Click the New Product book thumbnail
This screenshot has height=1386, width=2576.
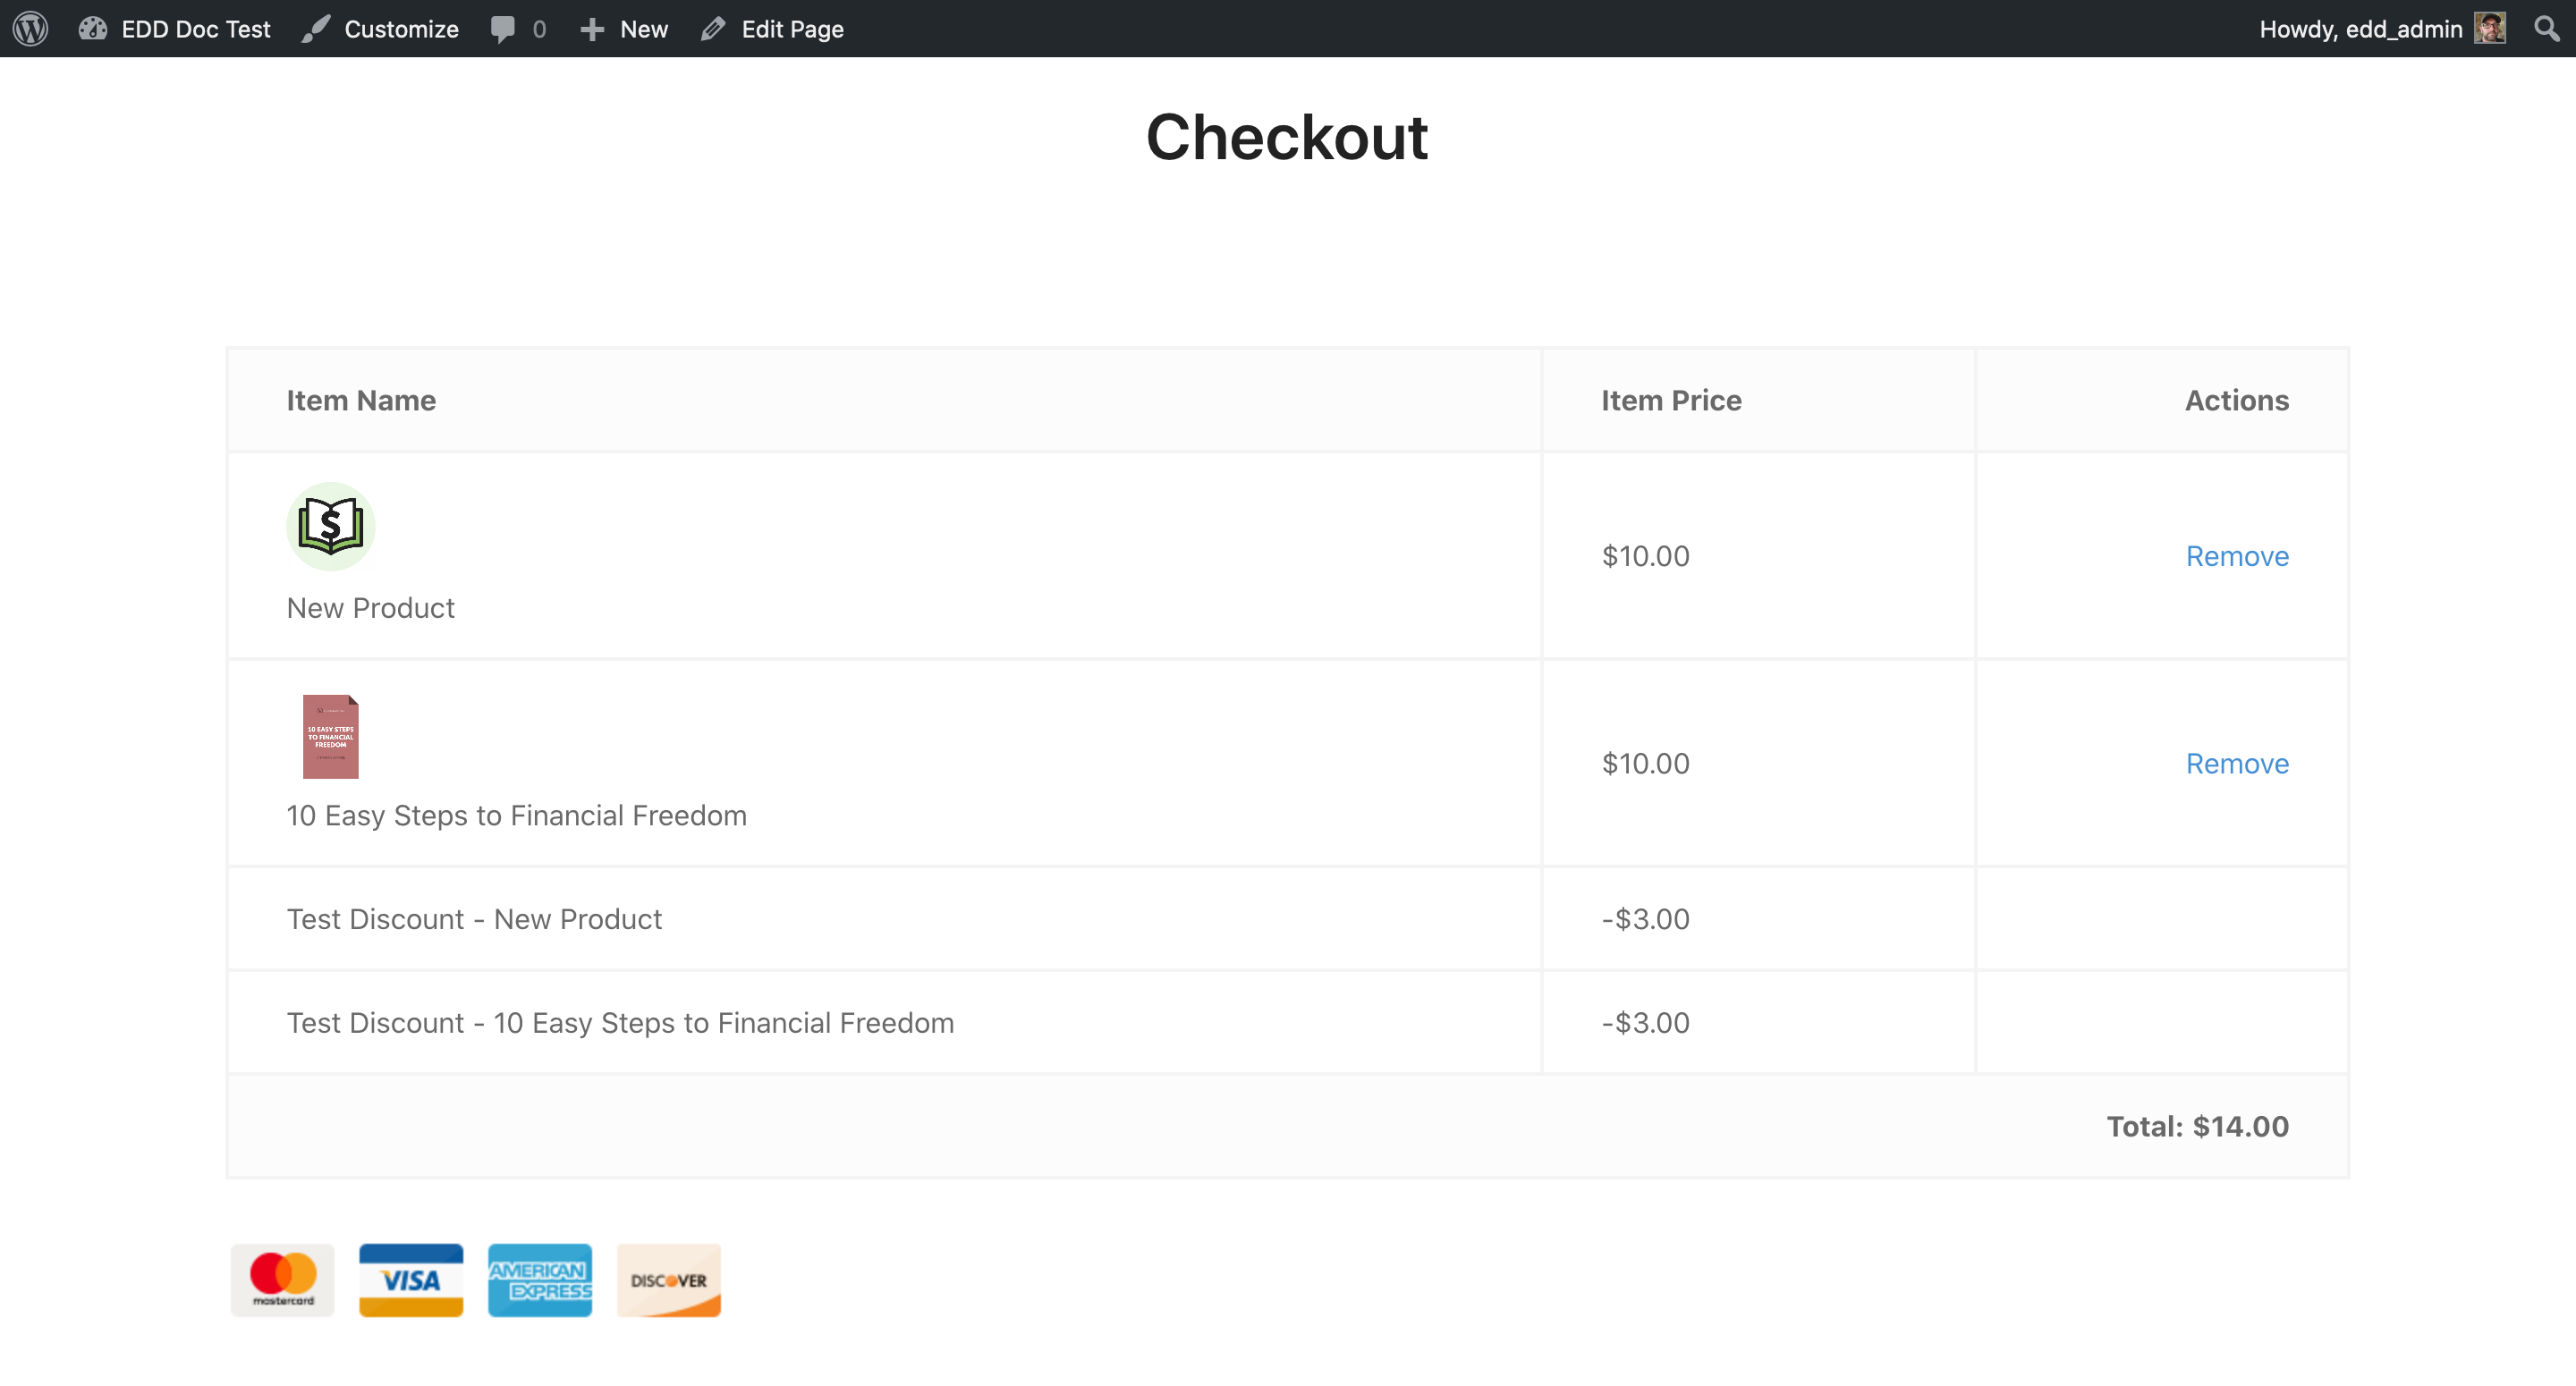(331, 526)
